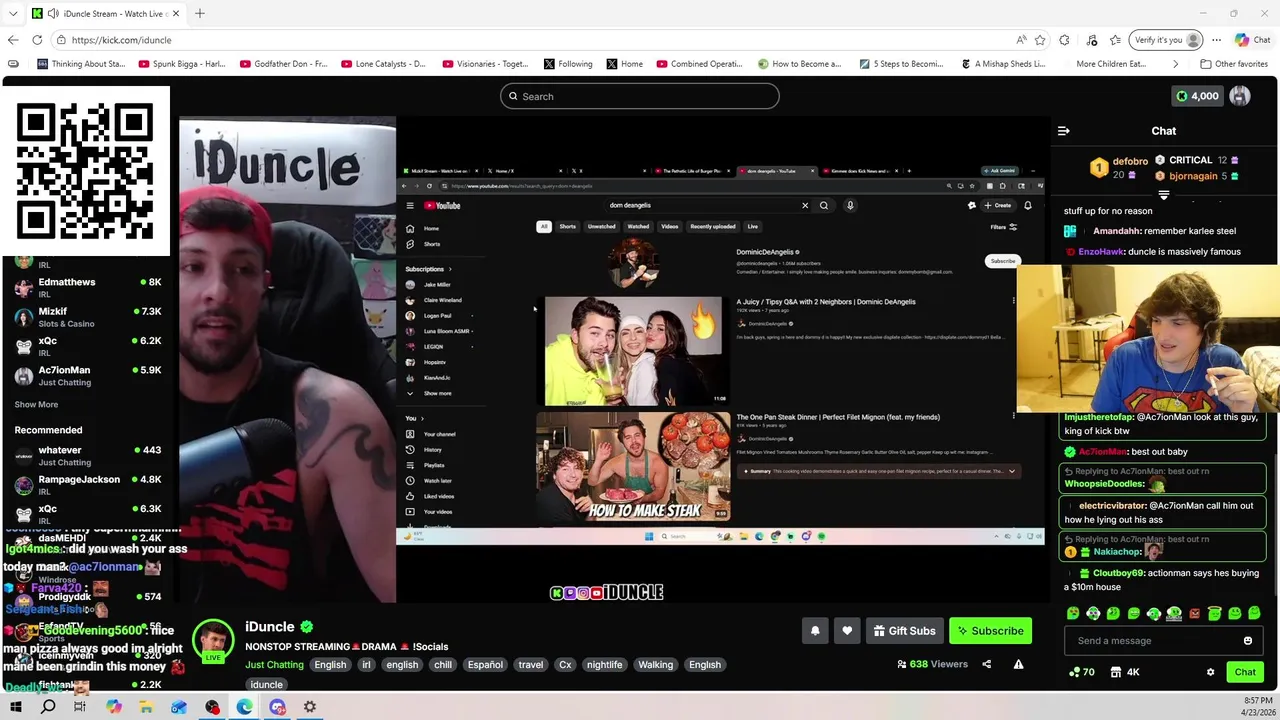Click the address bar URL
The height and width of the screenshot is (720, 1280).
121,40
